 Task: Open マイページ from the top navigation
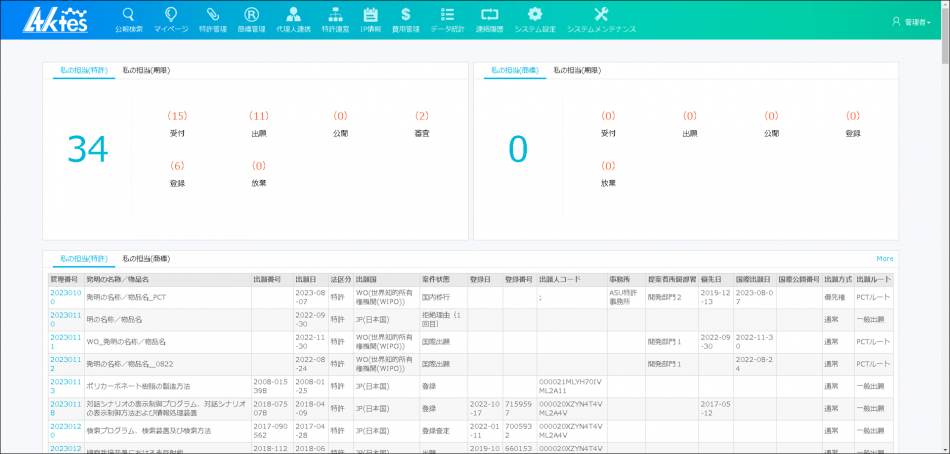click(171, 15)
